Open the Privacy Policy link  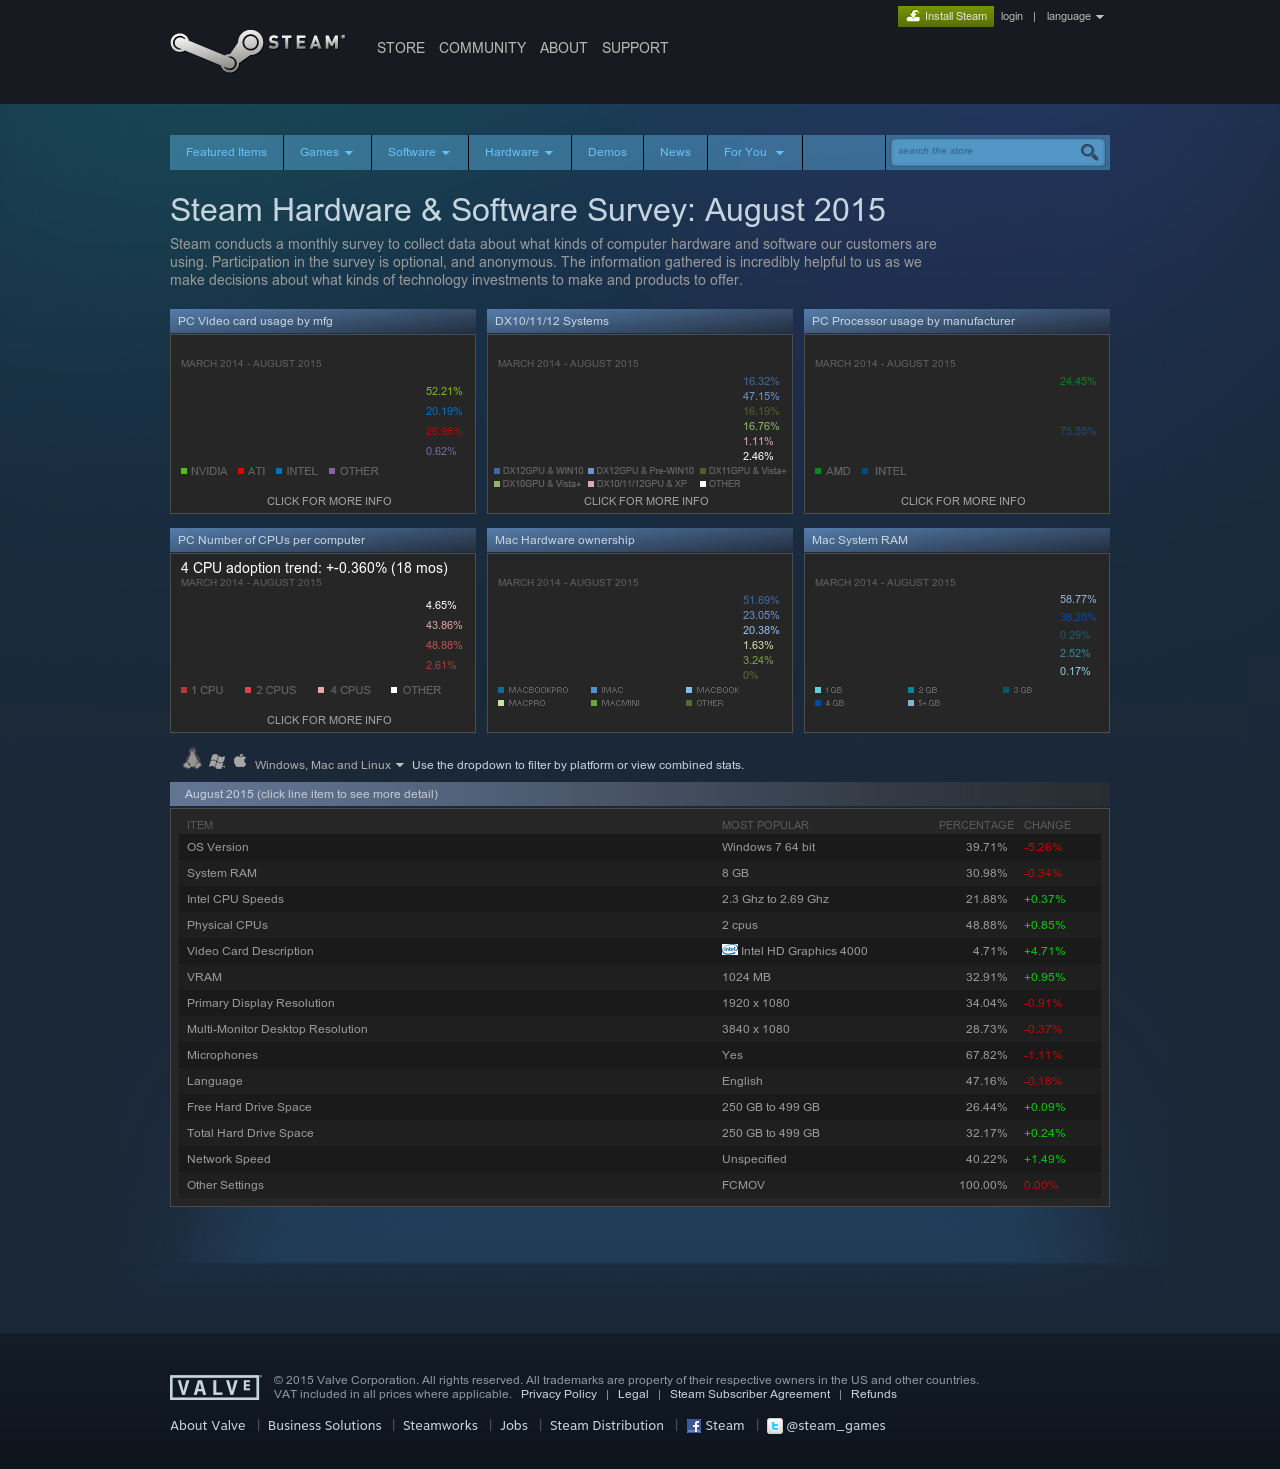tap(559, 1394)
